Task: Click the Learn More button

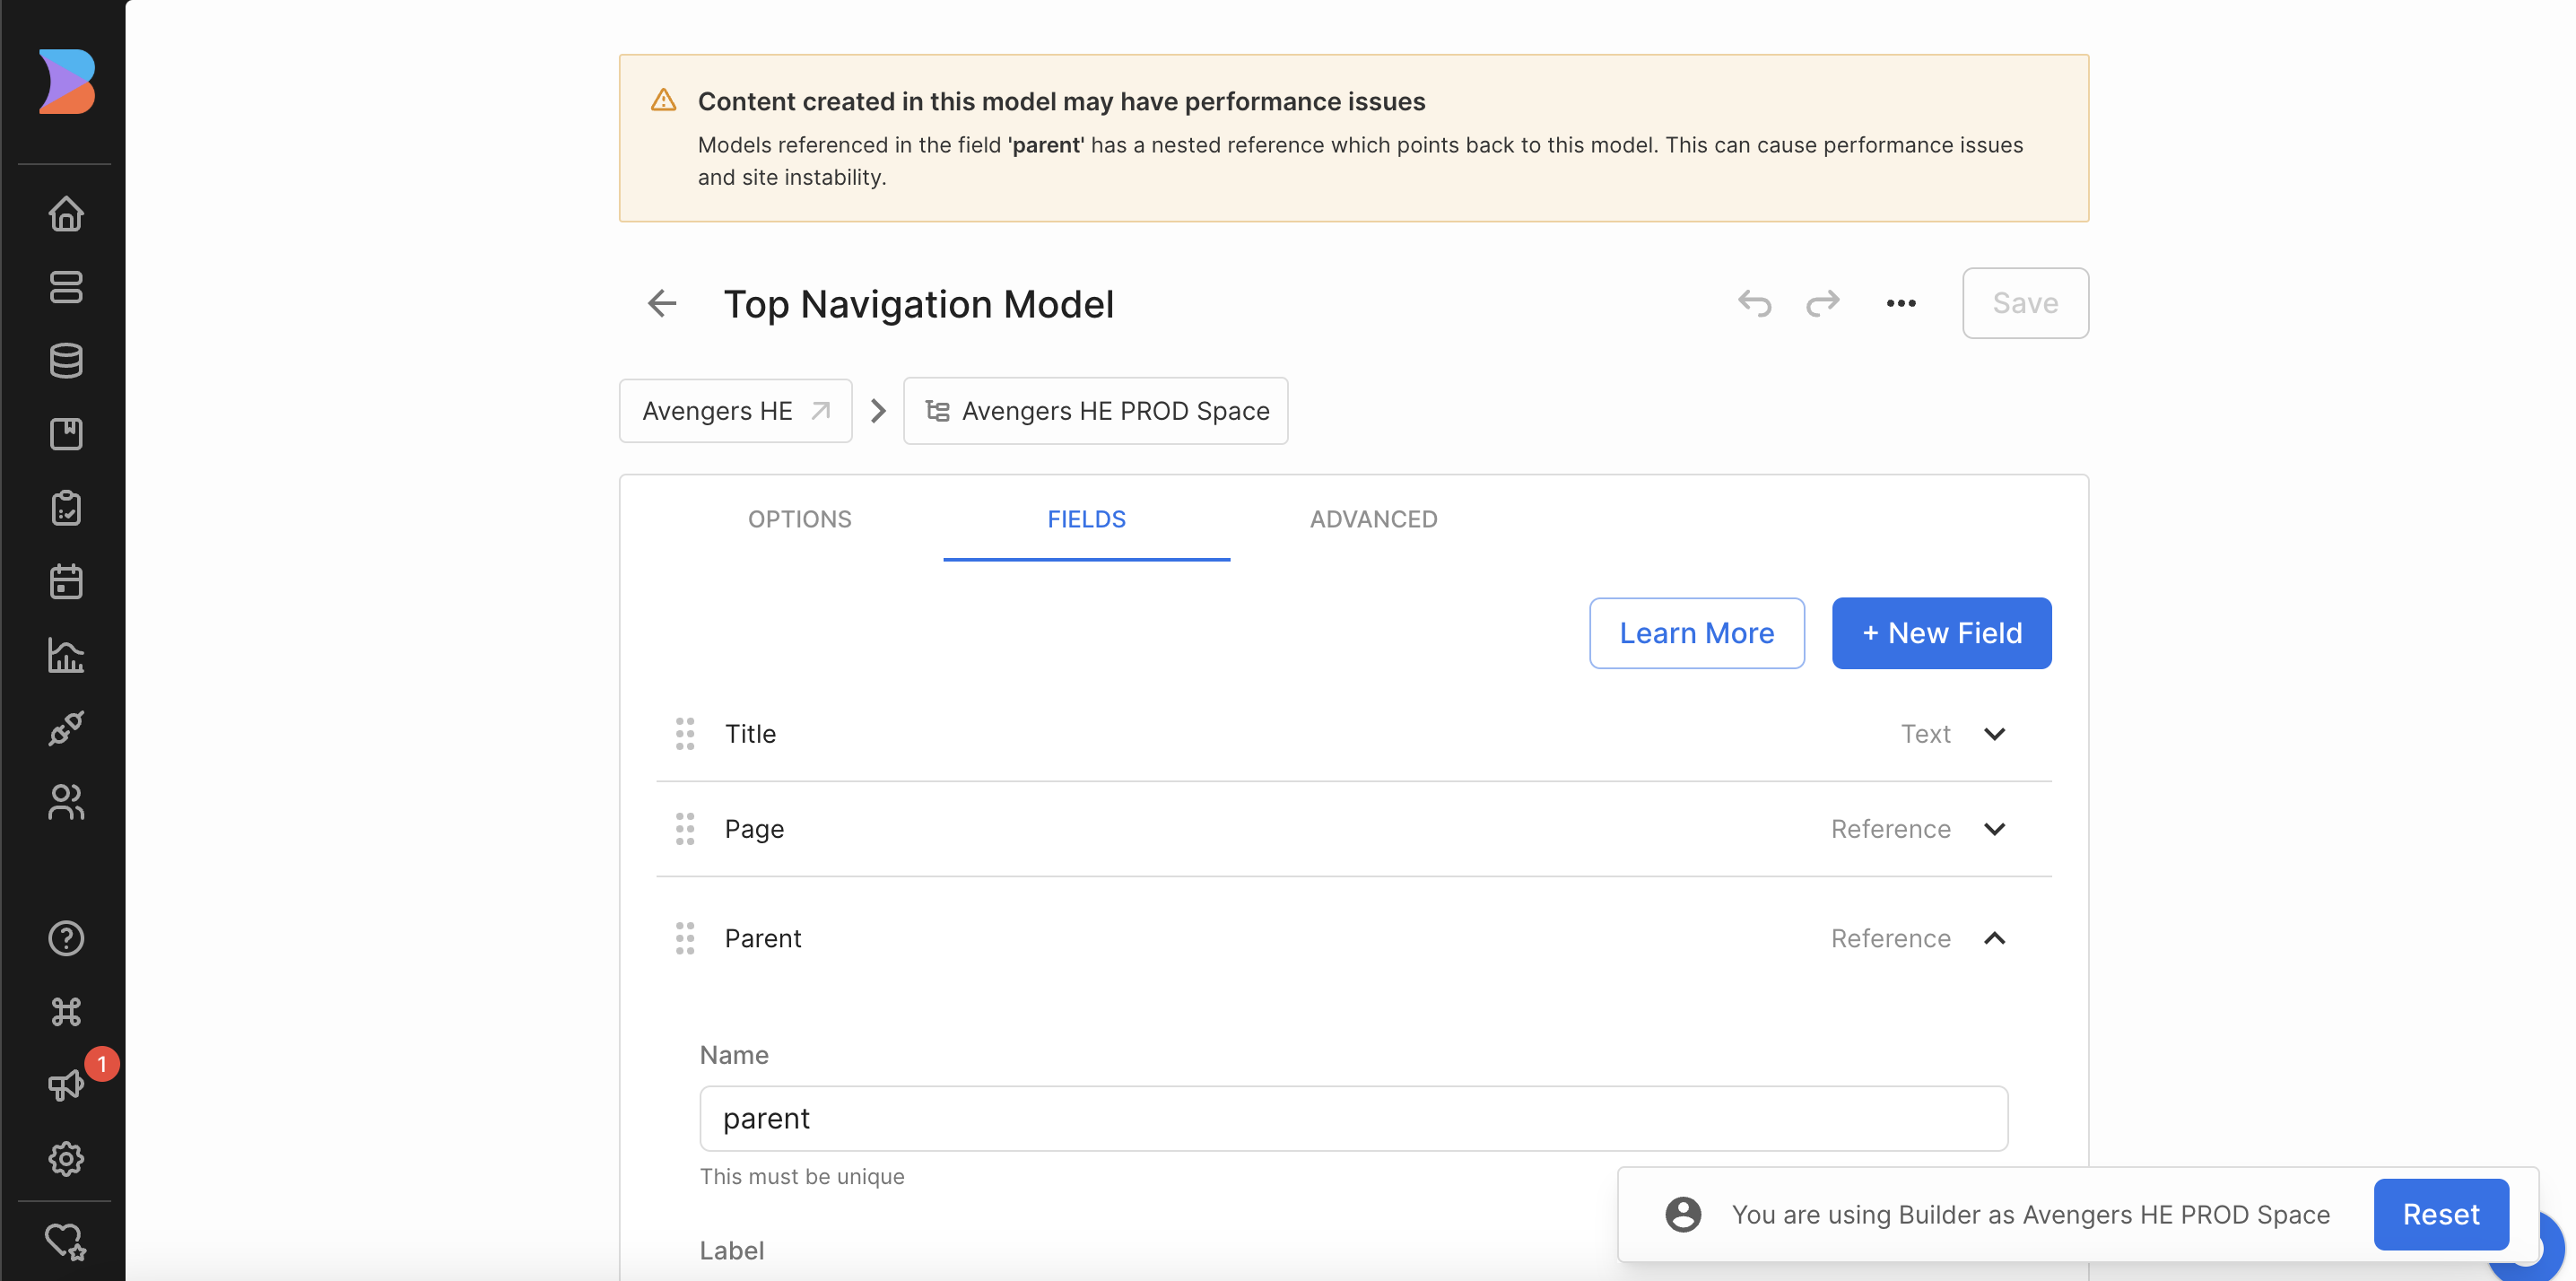Action: point(1696,633)
